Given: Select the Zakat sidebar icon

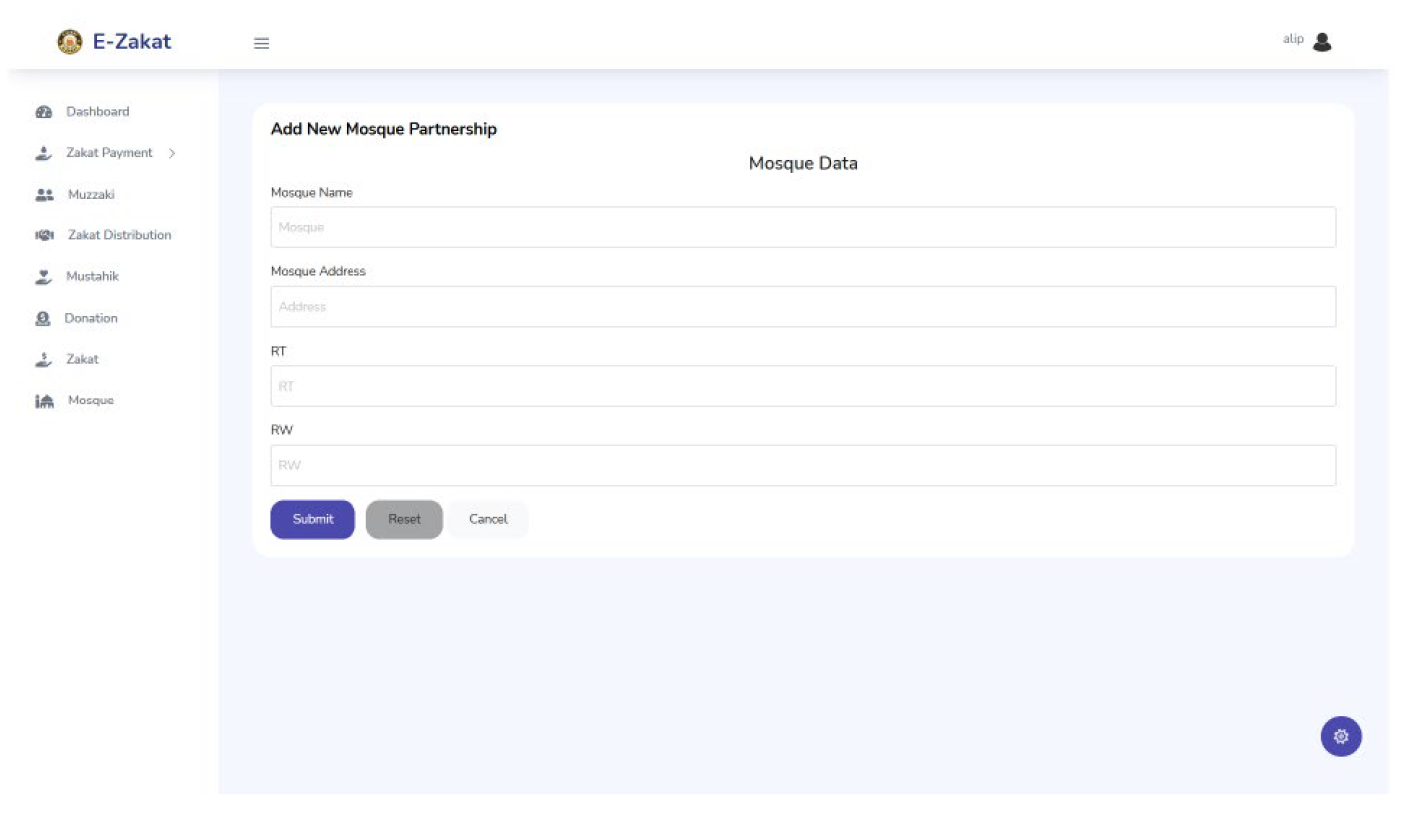Looking at the screenshot, I should [42, 358].
